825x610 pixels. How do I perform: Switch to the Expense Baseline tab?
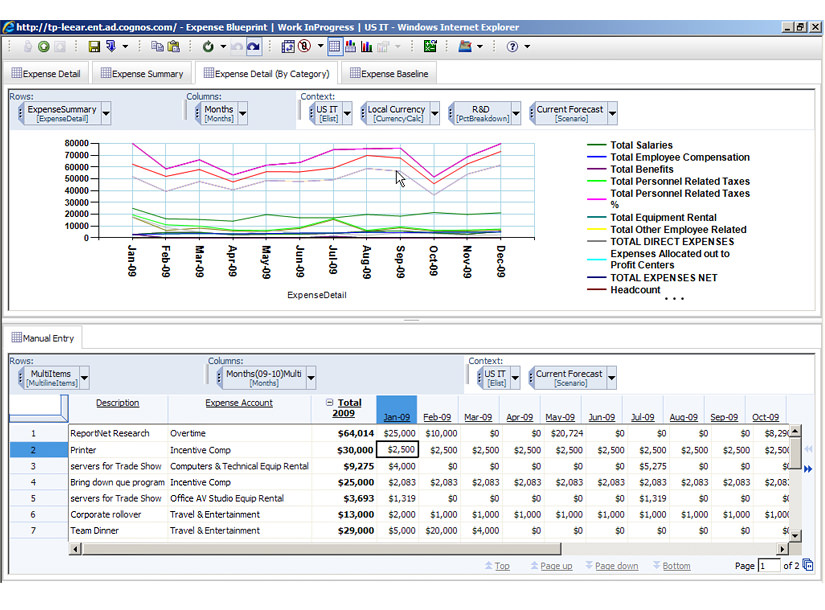[x=389, y=74]
